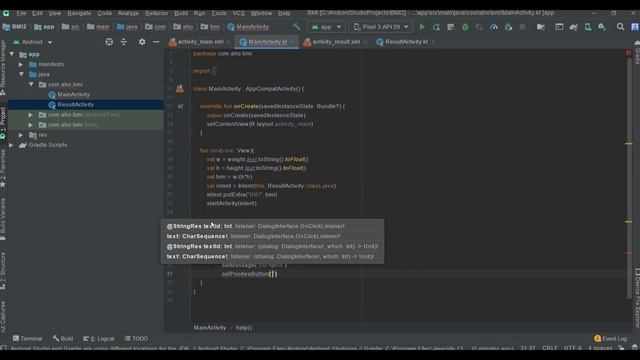Open the Build tool window
The width and height of the screenshot is (640, 360).
tap(63, 339)
